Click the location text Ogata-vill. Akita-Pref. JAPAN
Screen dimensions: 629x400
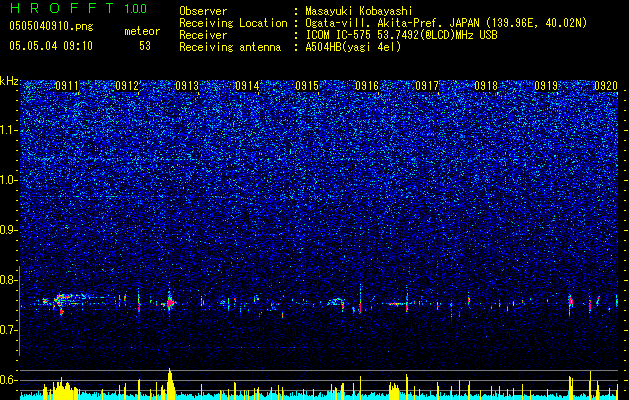pos(394,23)
